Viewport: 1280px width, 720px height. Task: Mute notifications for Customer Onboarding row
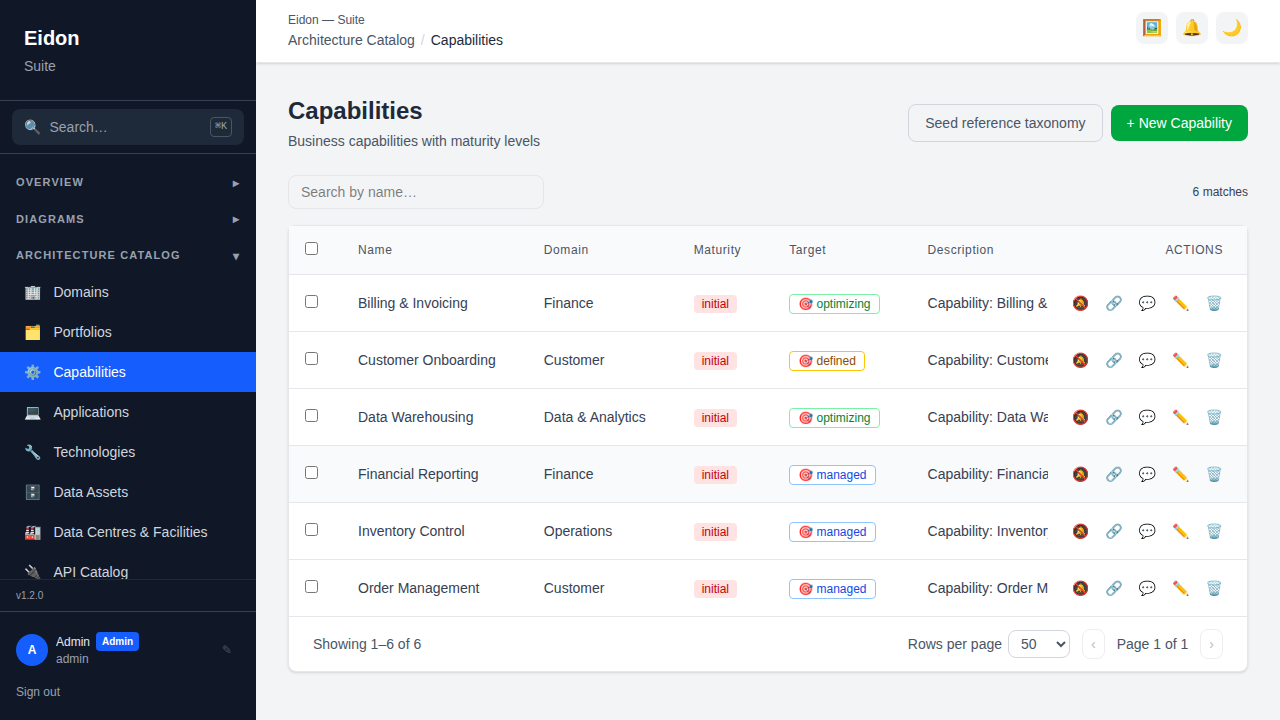(x=1080, y=360)
